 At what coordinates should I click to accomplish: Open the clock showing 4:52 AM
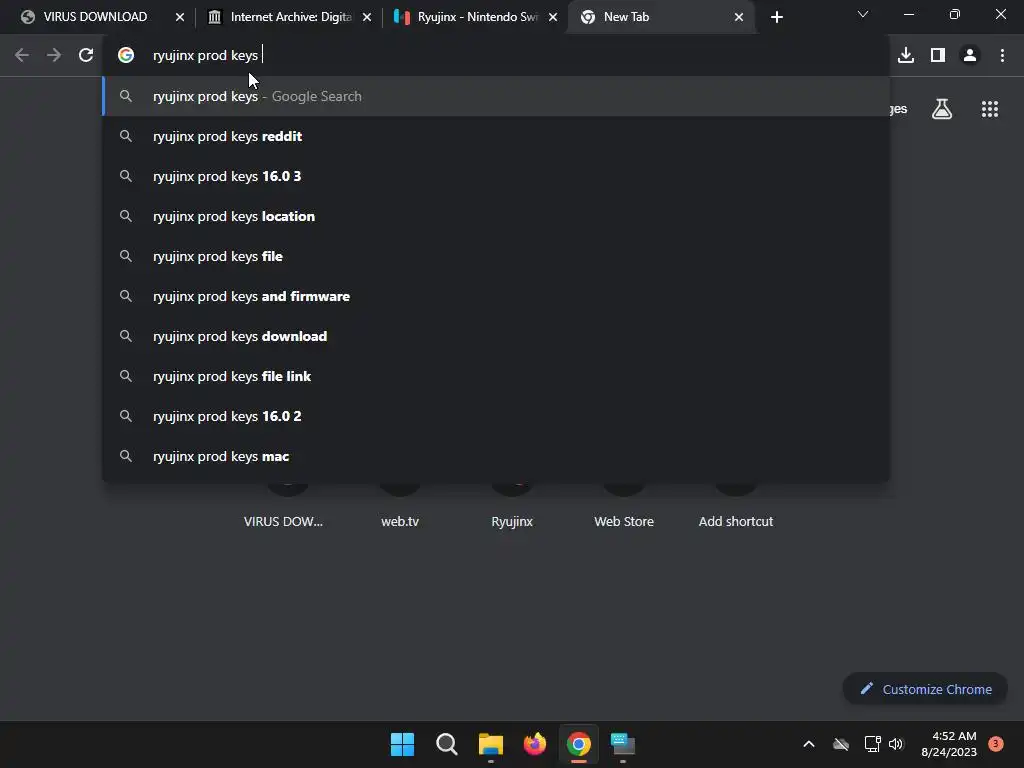[949, 744]
